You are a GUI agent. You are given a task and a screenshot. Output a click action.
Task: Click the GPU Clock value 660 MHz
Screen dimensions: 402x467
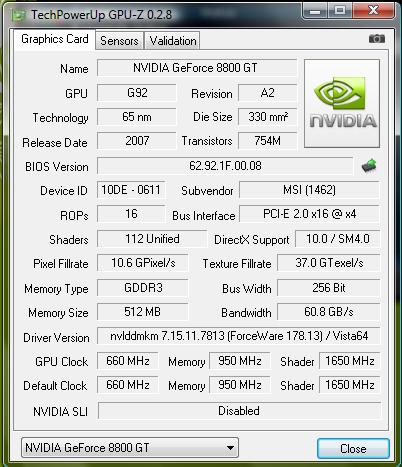128,361
